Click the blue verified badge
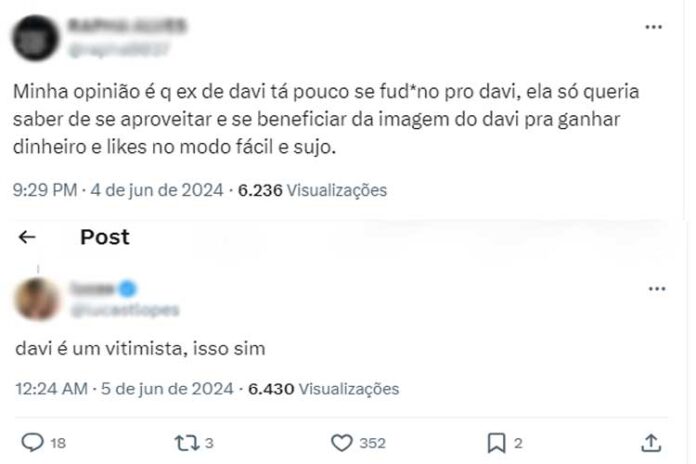This screenshot has width=696, height=464. click(x=127, y=289)
